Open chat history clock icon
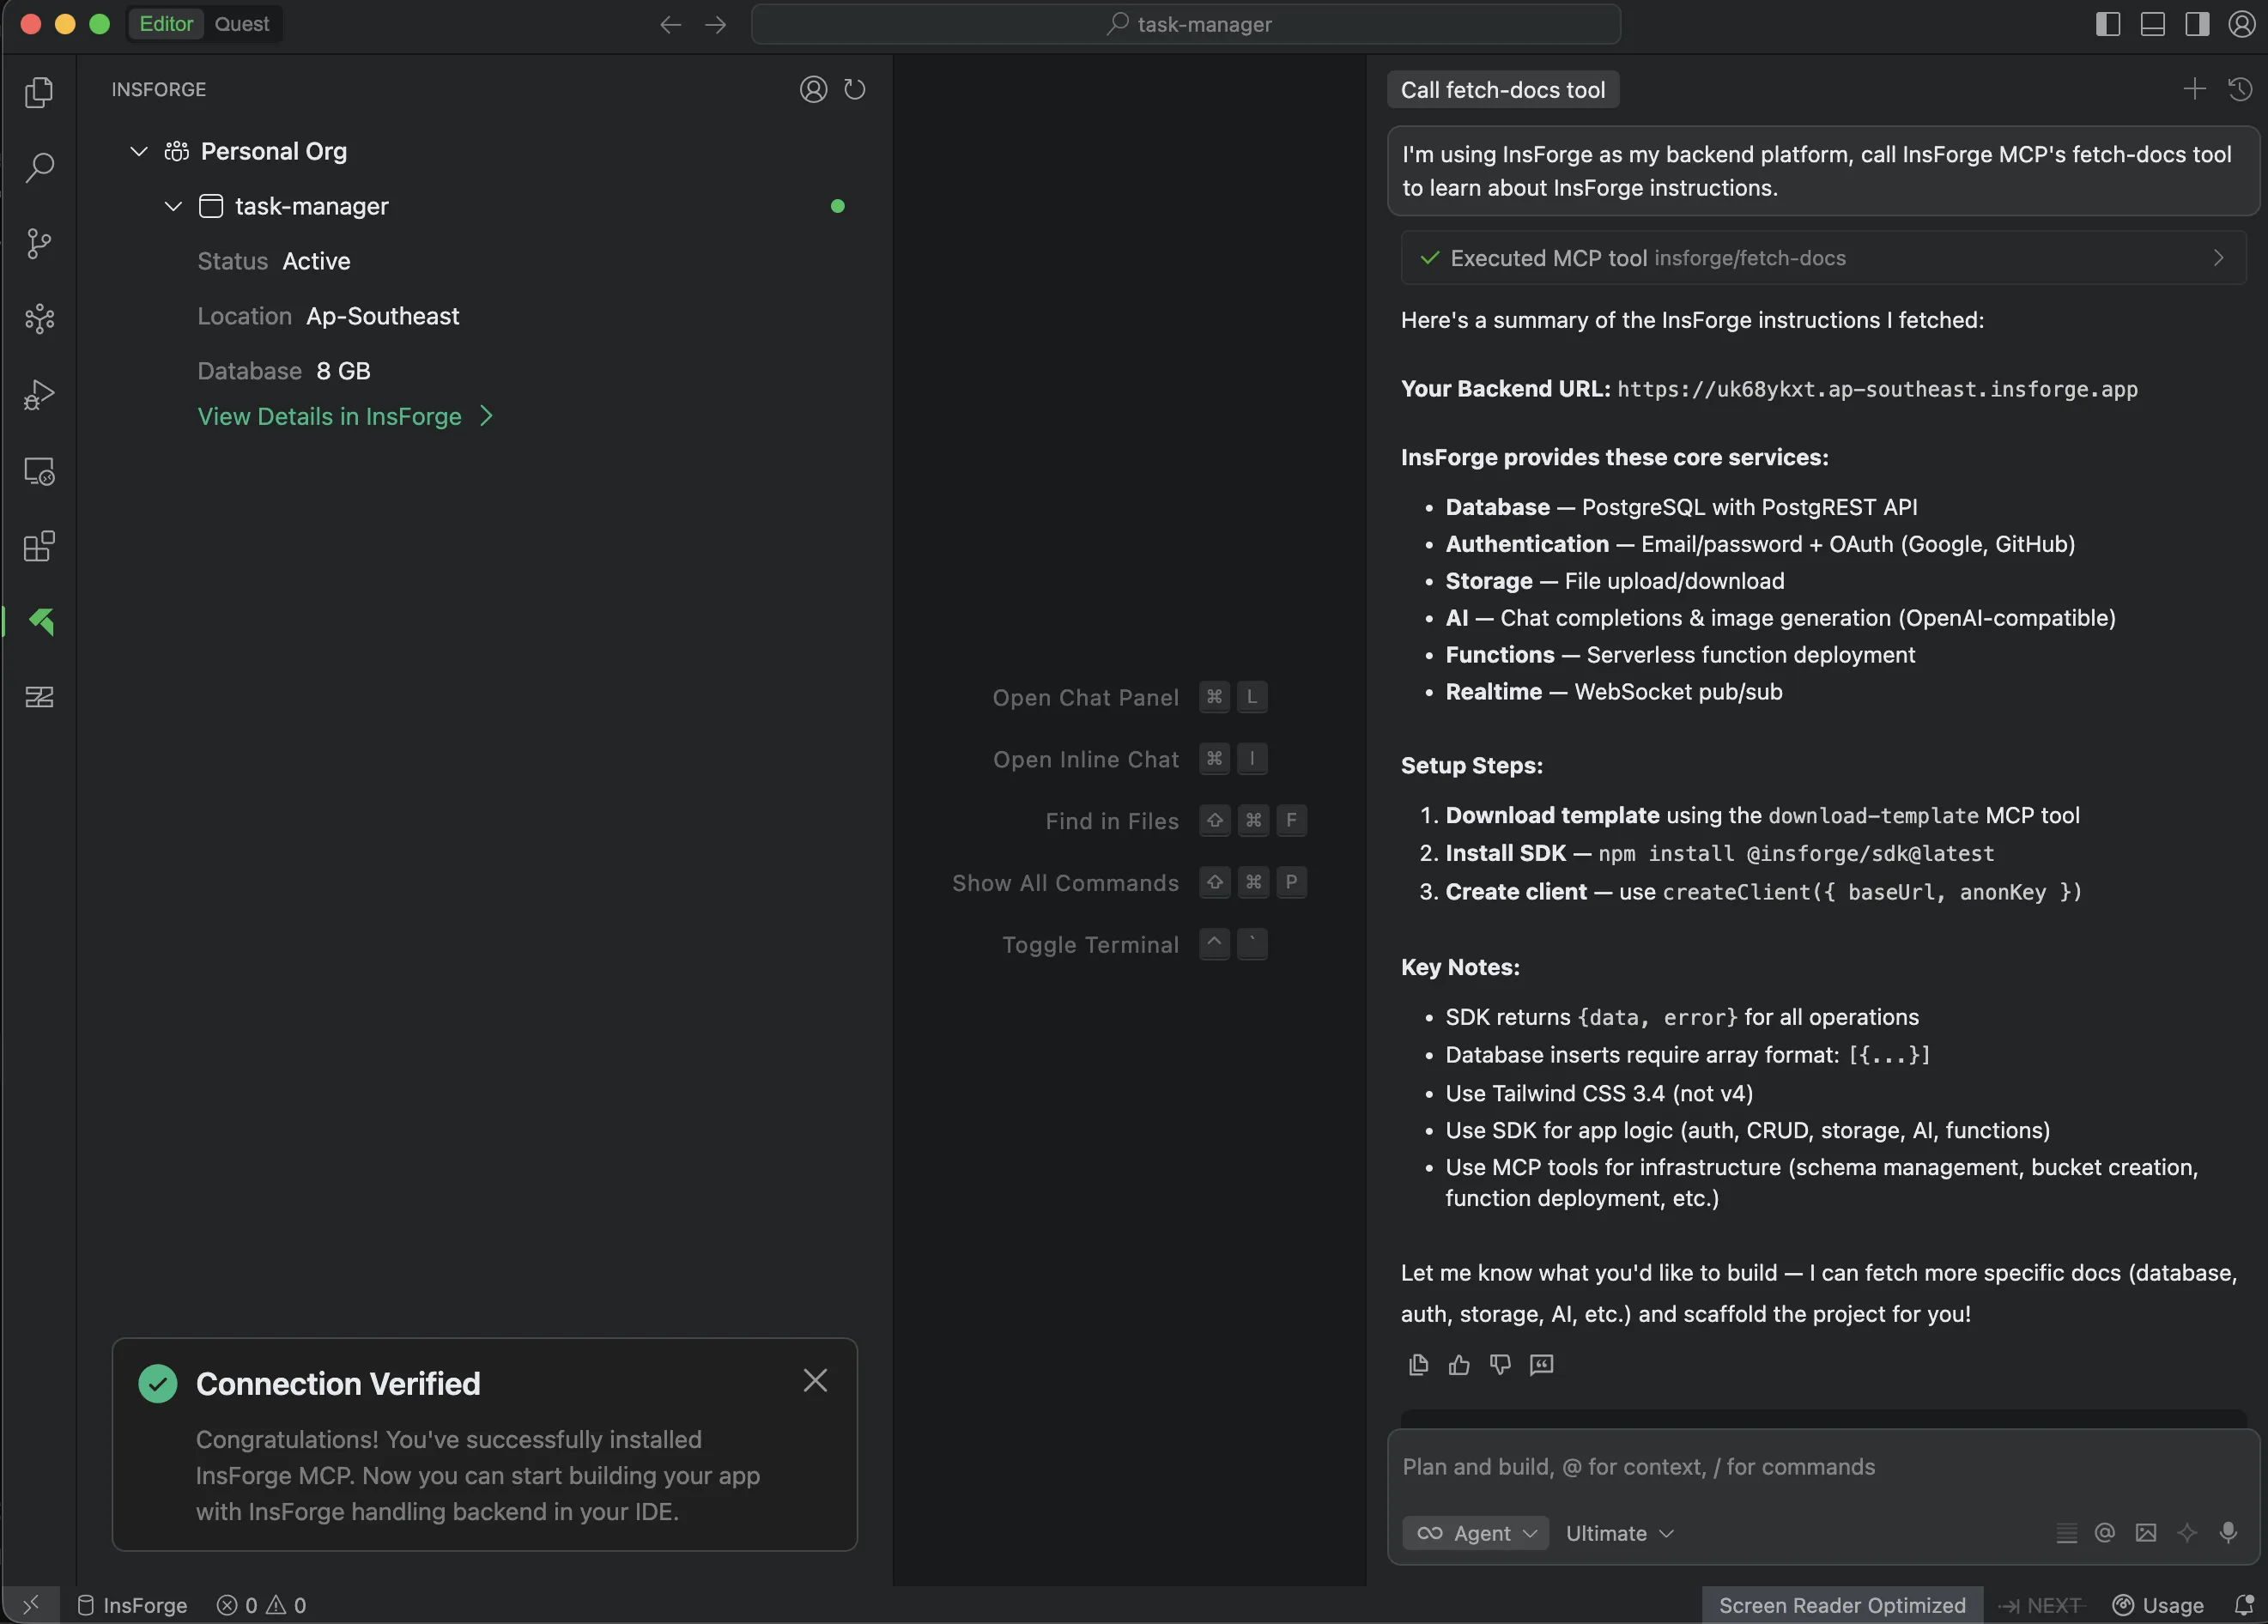 click(2240, 89)
